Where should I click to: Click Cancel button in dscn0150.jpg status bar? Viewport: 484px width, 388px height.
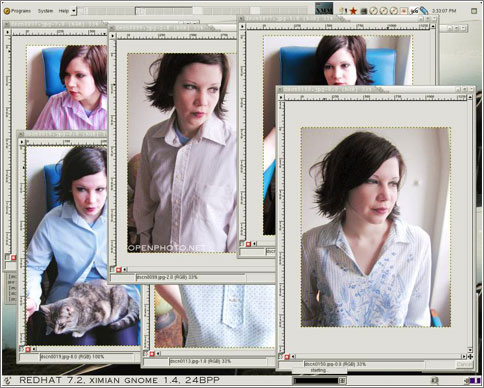464,364
